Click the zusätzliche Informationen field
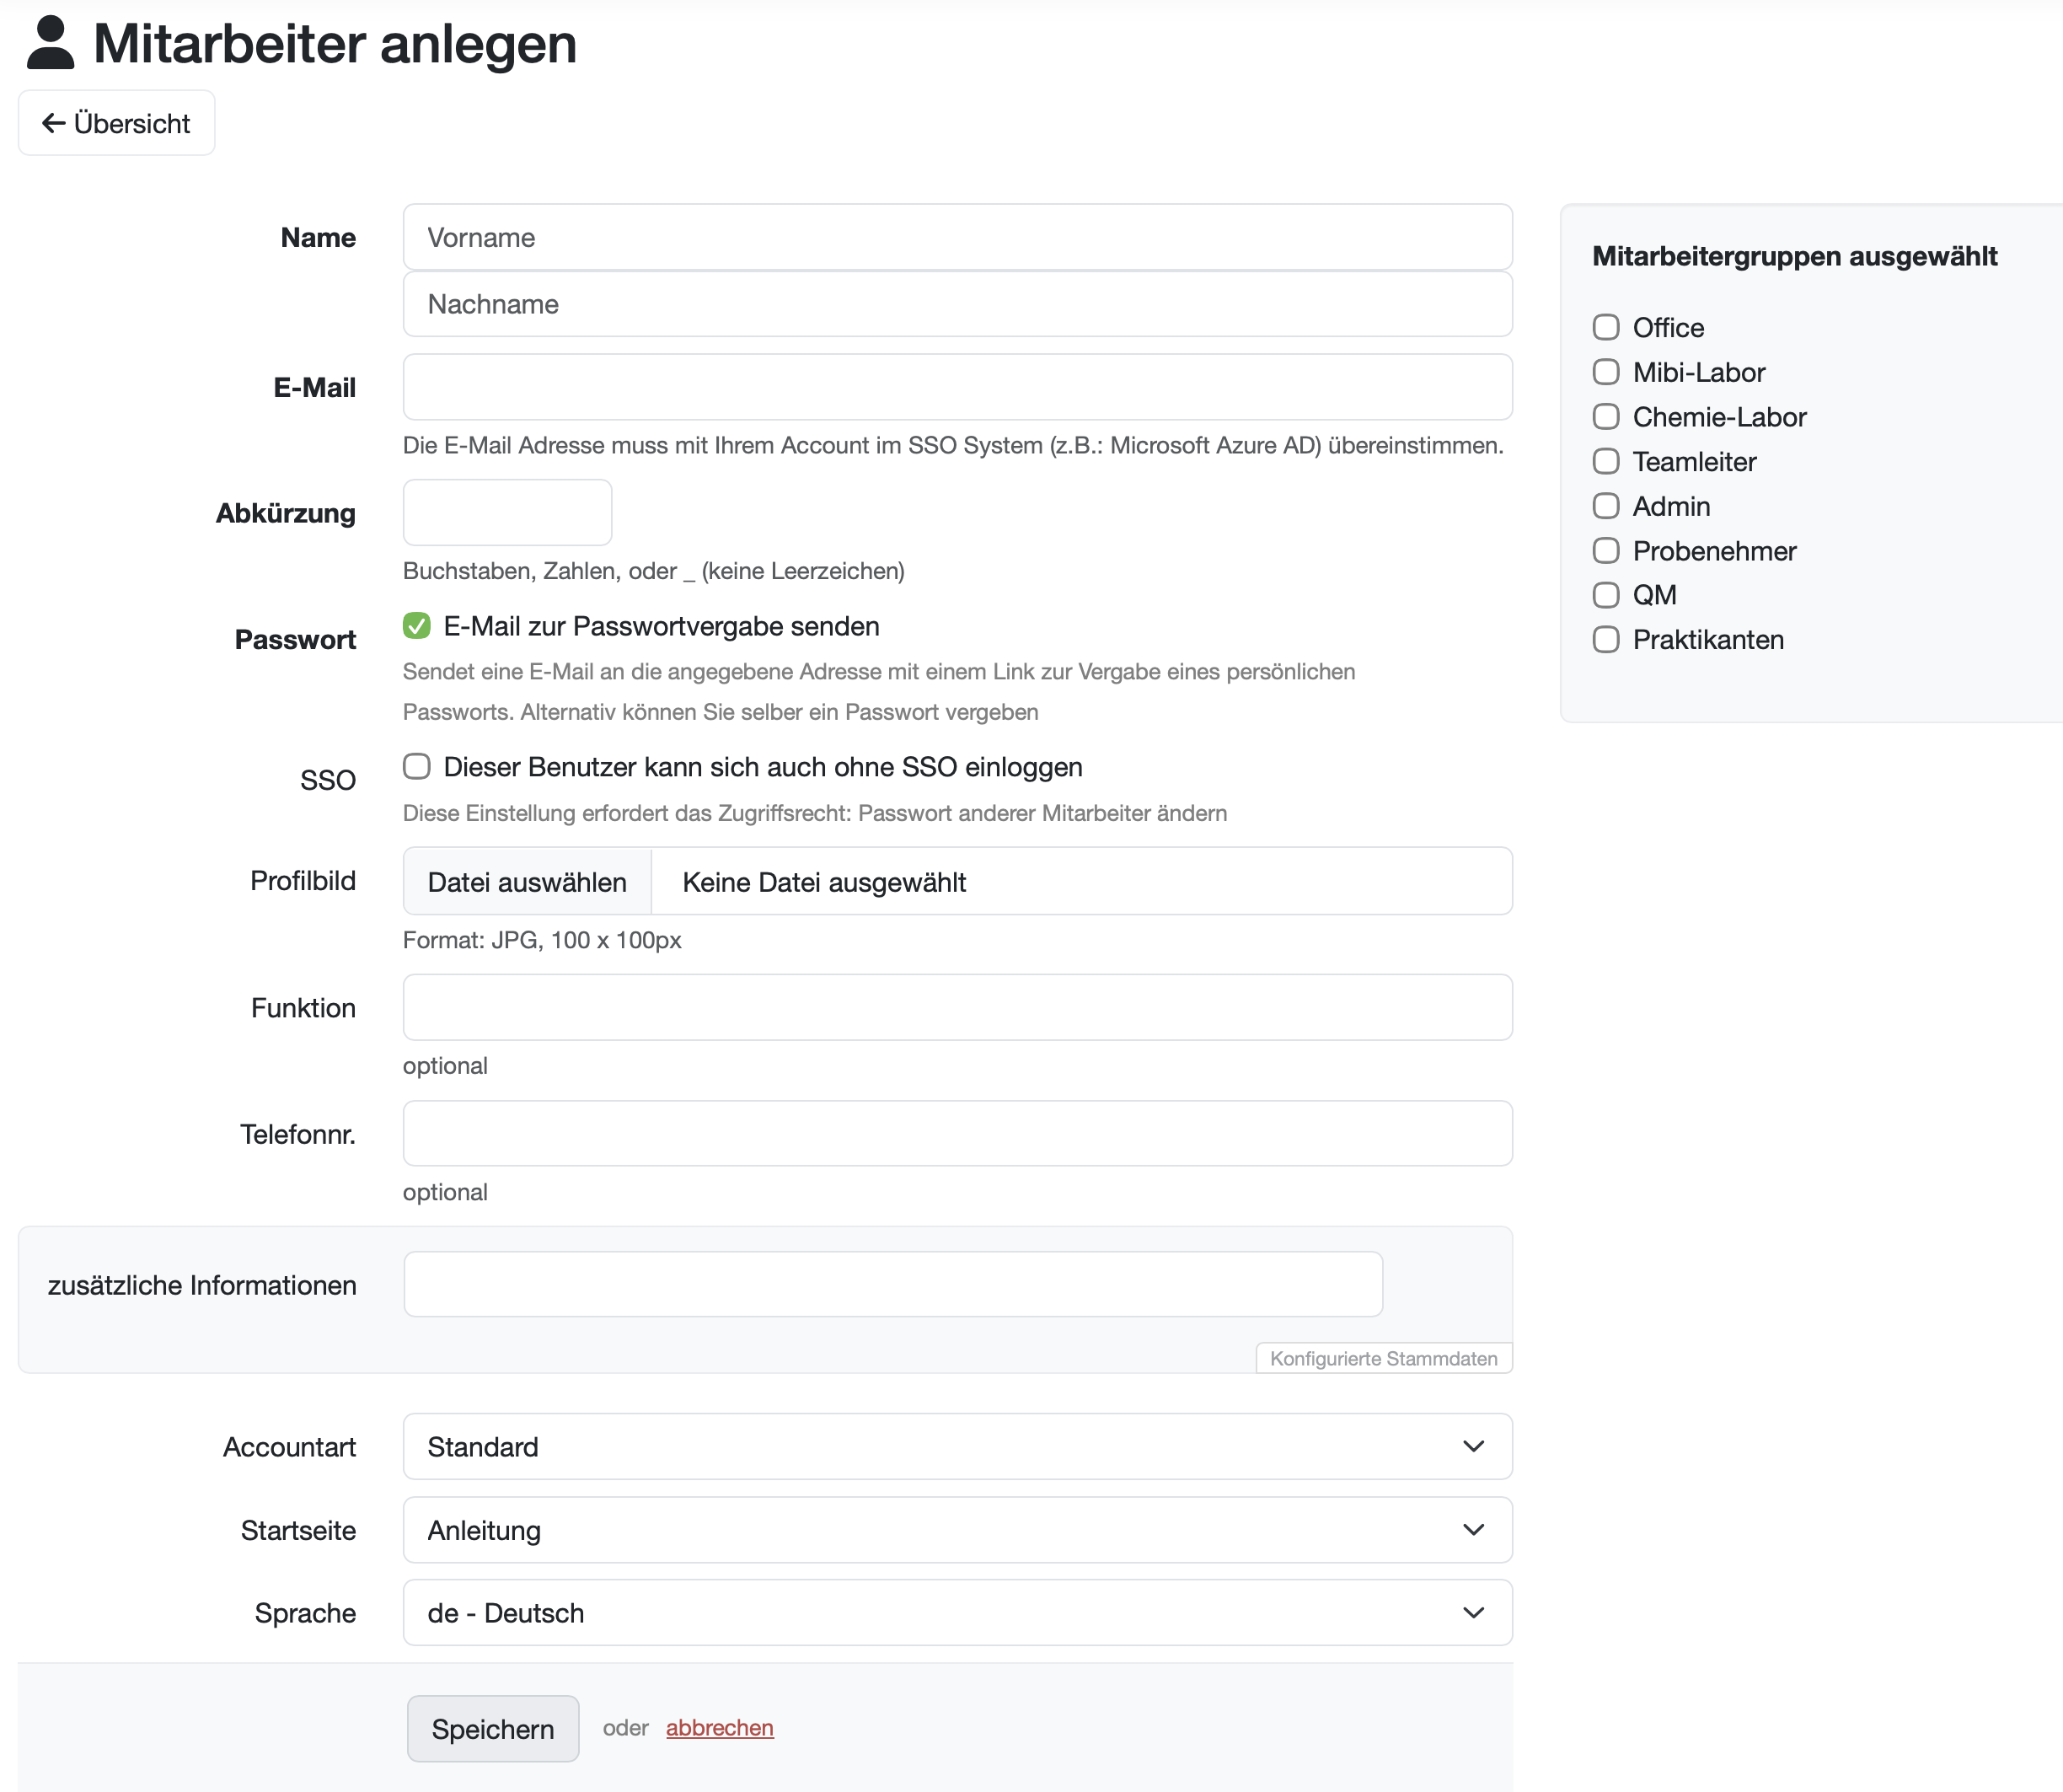This screenshot has width=2063, height=1792. [x=892, y=1284]
